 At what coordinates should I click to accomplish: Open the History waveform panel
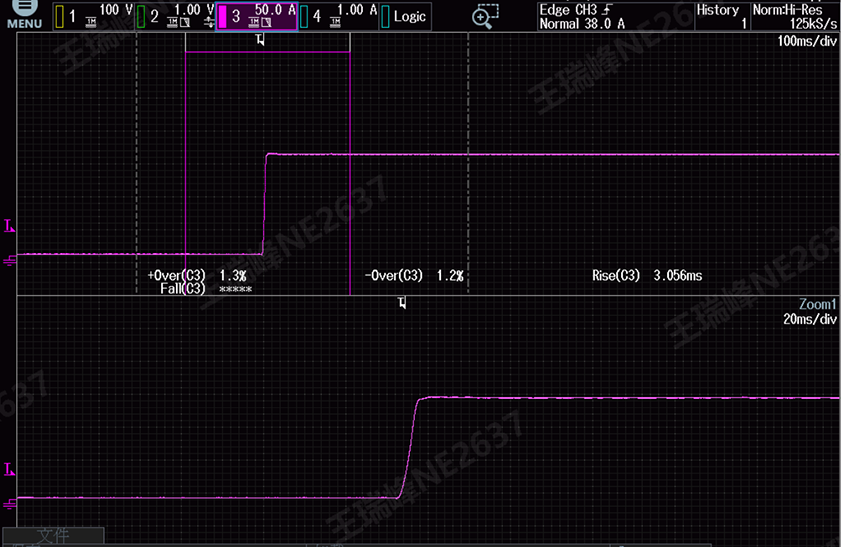tap(718, 16)
